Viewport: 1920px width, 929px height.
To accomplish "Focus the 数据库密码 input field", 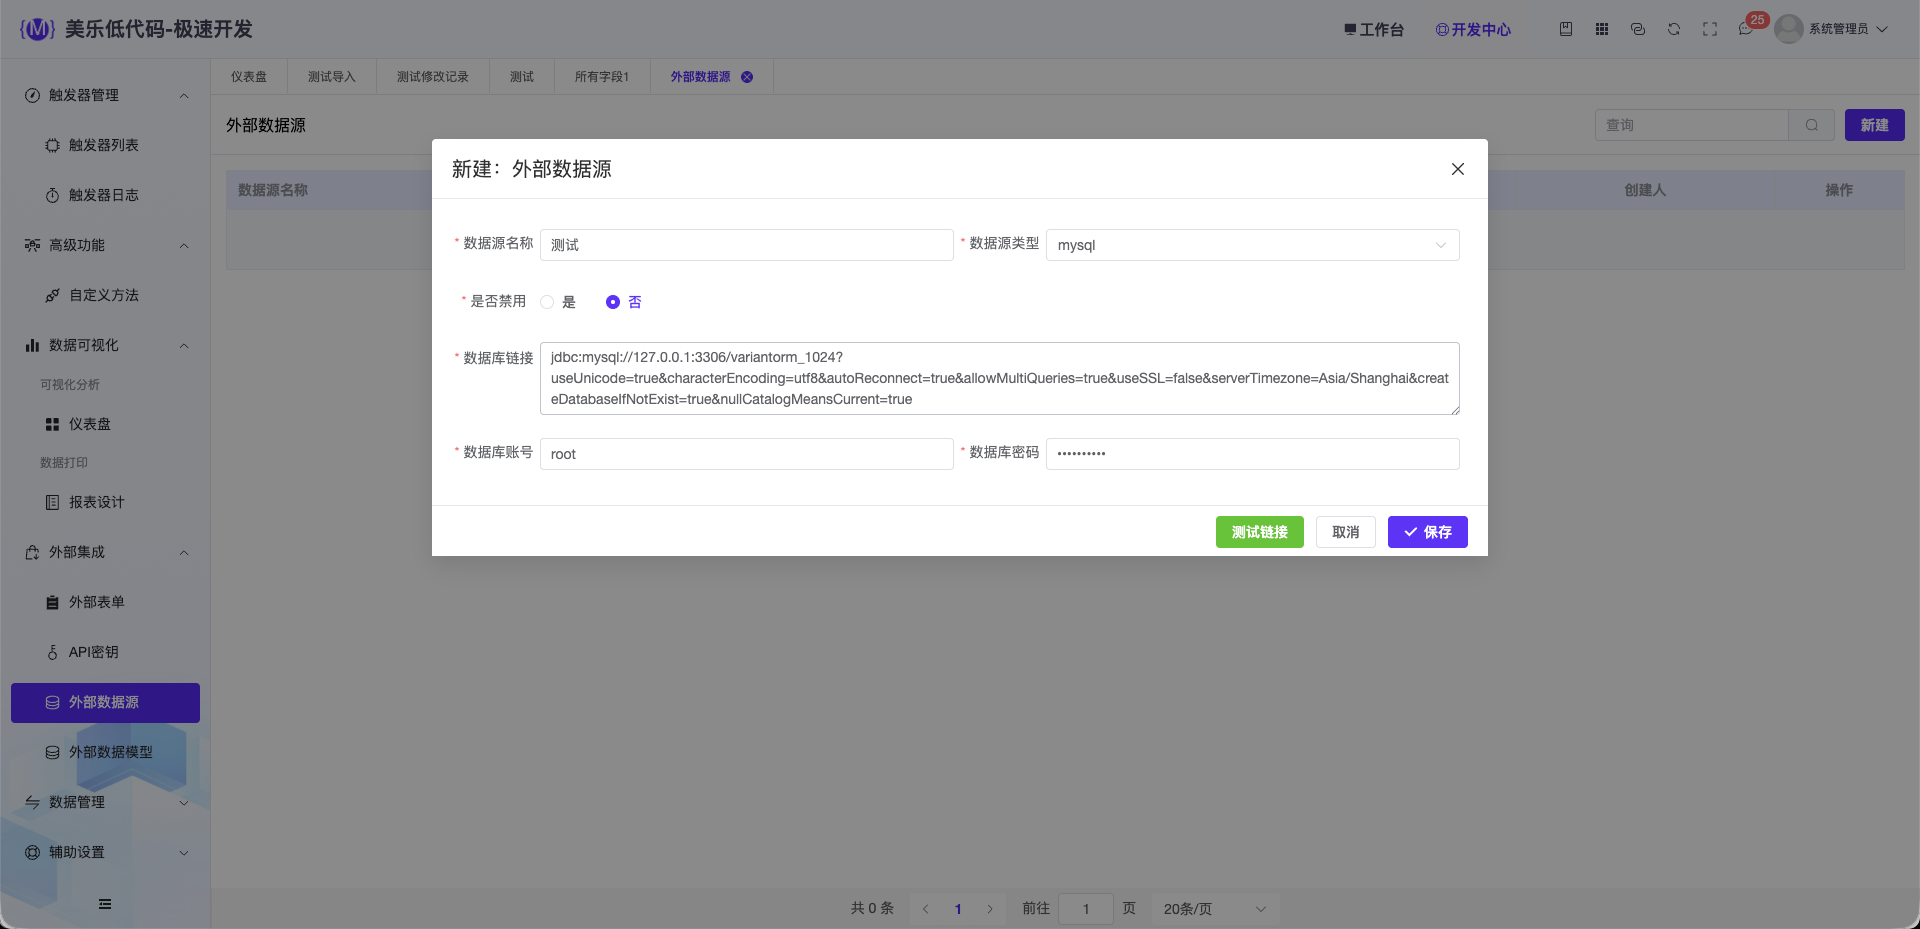I will tap(1253, 454).
